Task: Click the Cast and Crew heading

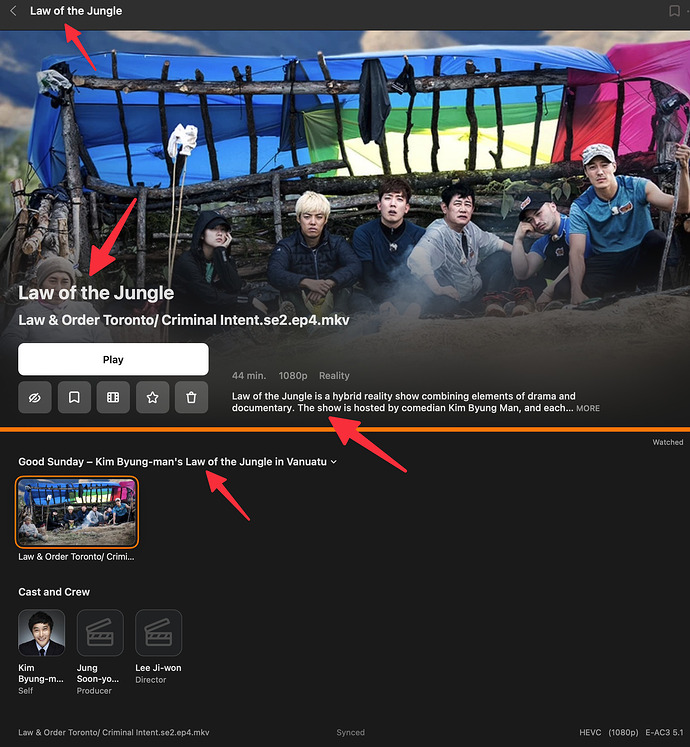Action: (x=54, y=592)
